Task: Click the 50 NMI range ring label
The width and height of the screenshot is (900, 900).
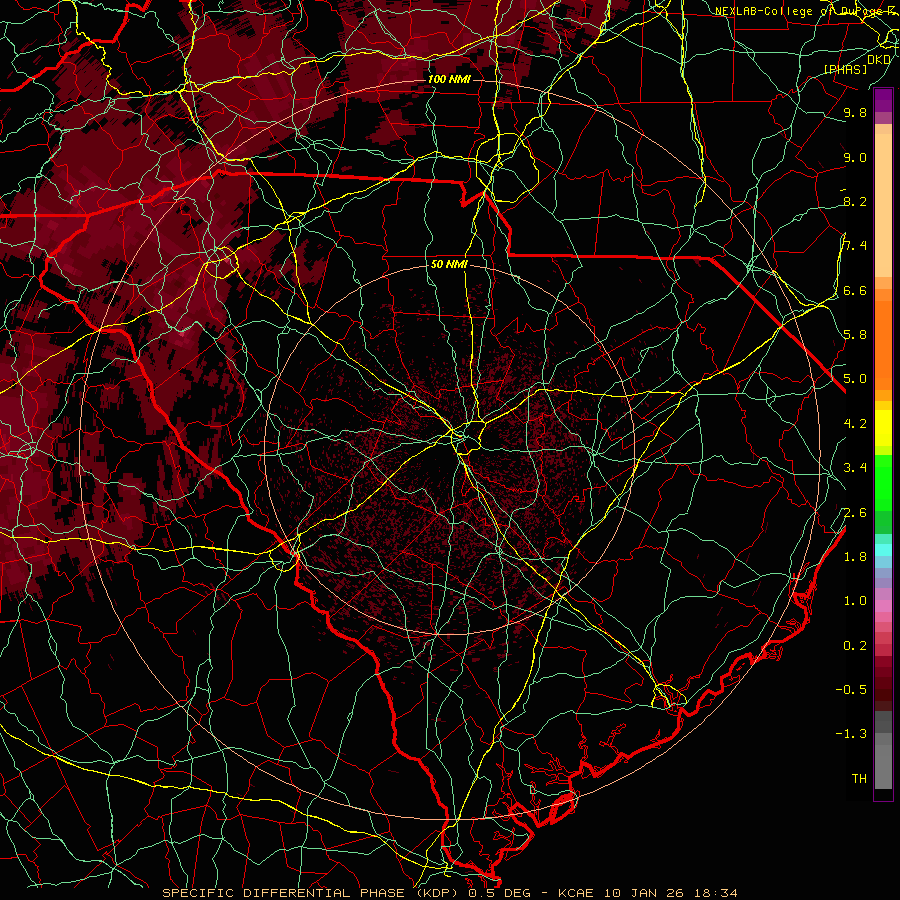Action: (x=449, y=264)
